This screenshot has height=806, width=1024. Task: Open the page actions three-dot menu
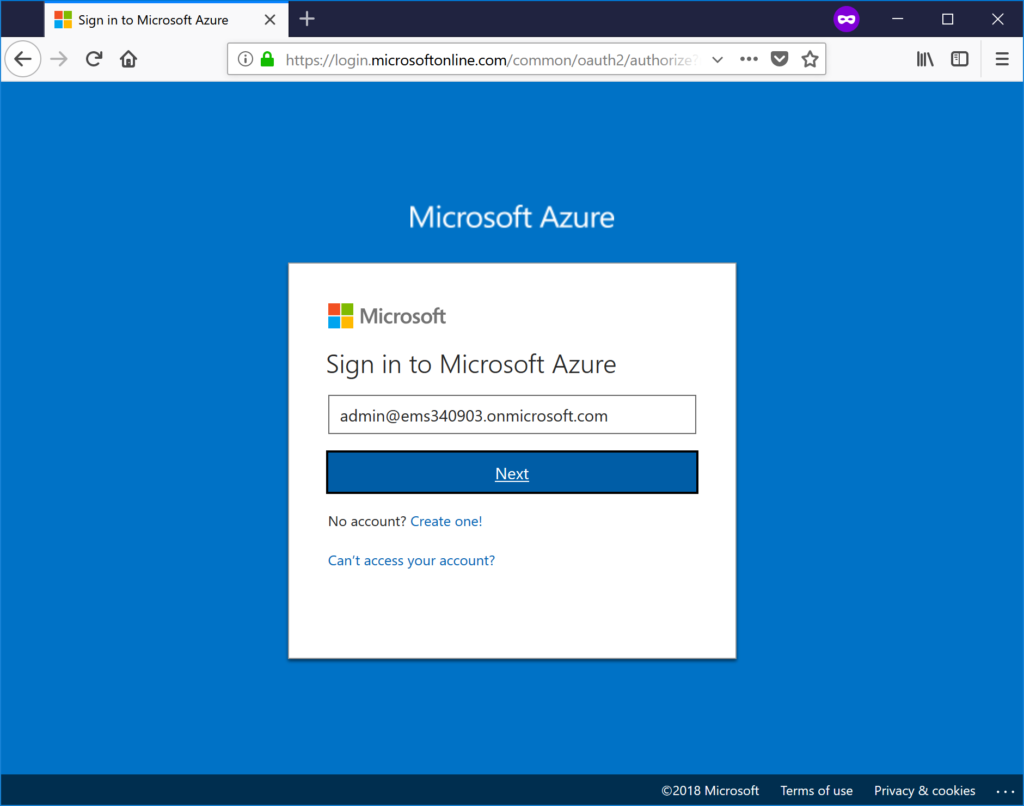748,59
